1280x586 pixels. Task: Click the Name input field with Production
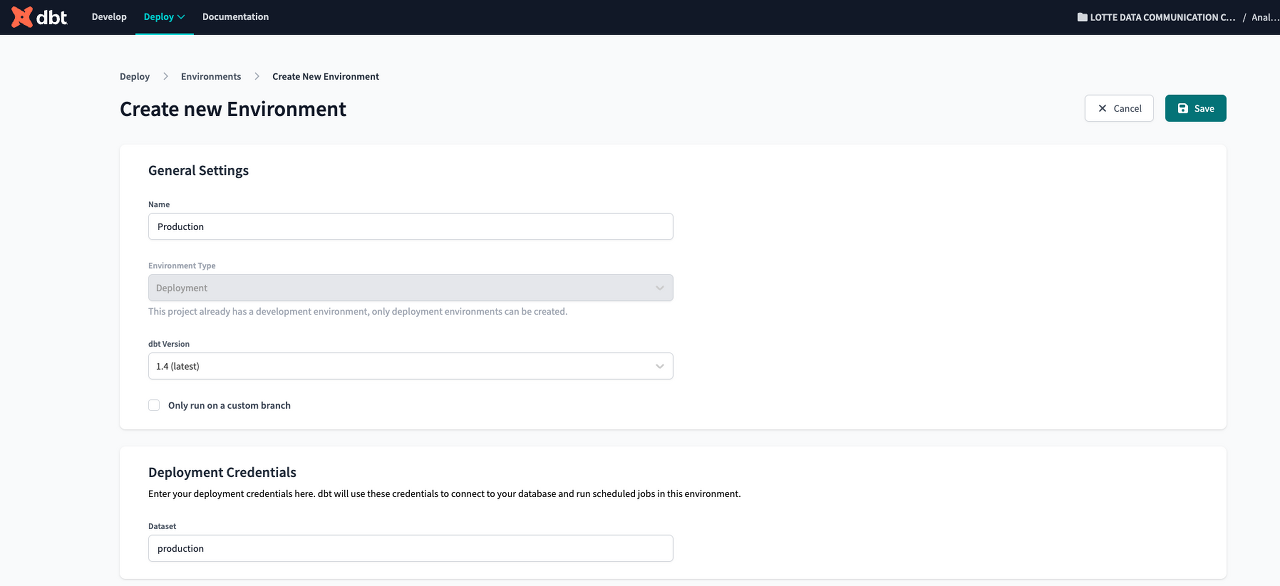(411, 226)
